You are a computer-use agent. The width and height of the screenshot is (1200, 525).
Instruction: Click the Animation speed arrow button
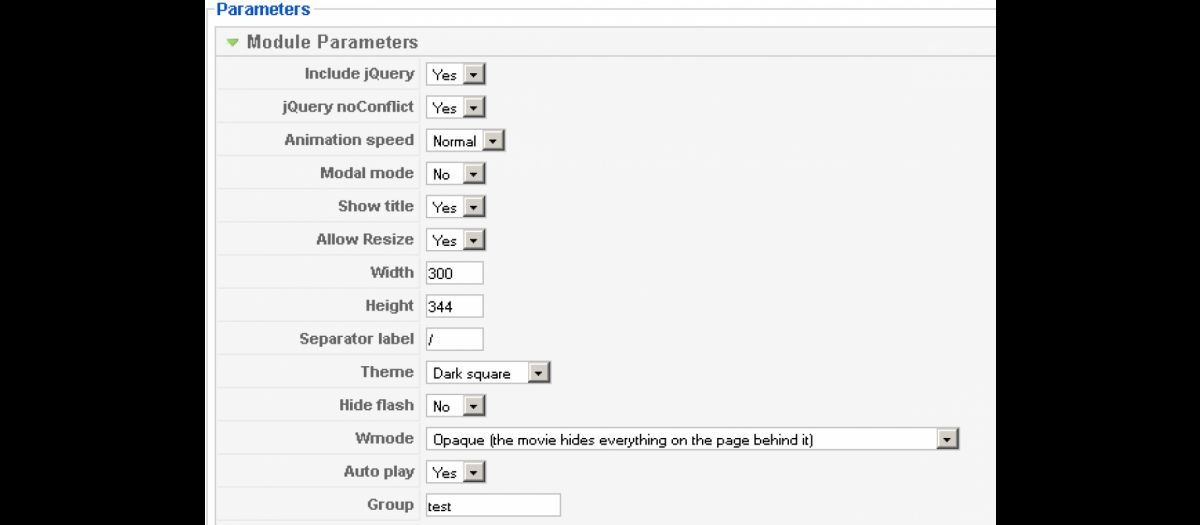point(493,141)
